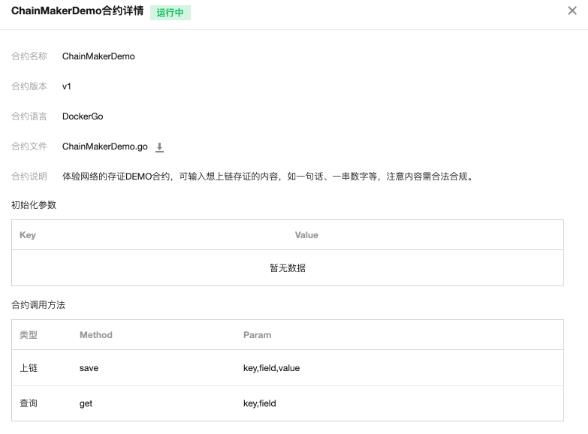
Task: Click the contract name value ChainMakerDemo
Action: tap(99, 56)
